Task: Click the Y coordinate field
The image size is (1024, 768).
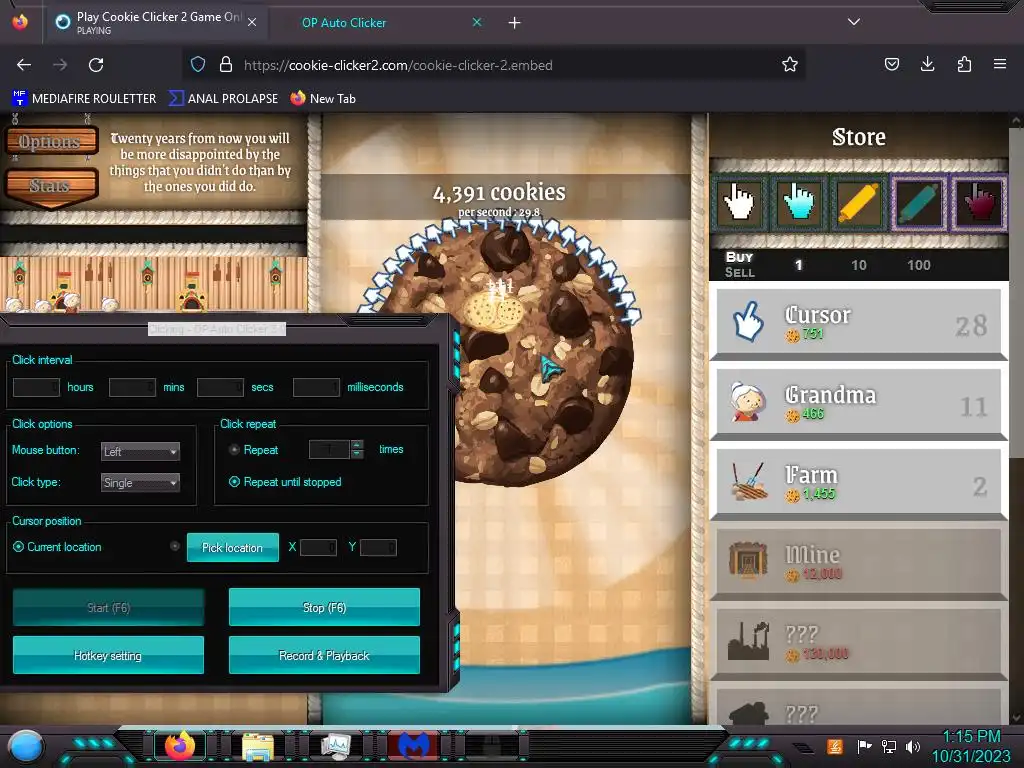Action: coord(378,547)
